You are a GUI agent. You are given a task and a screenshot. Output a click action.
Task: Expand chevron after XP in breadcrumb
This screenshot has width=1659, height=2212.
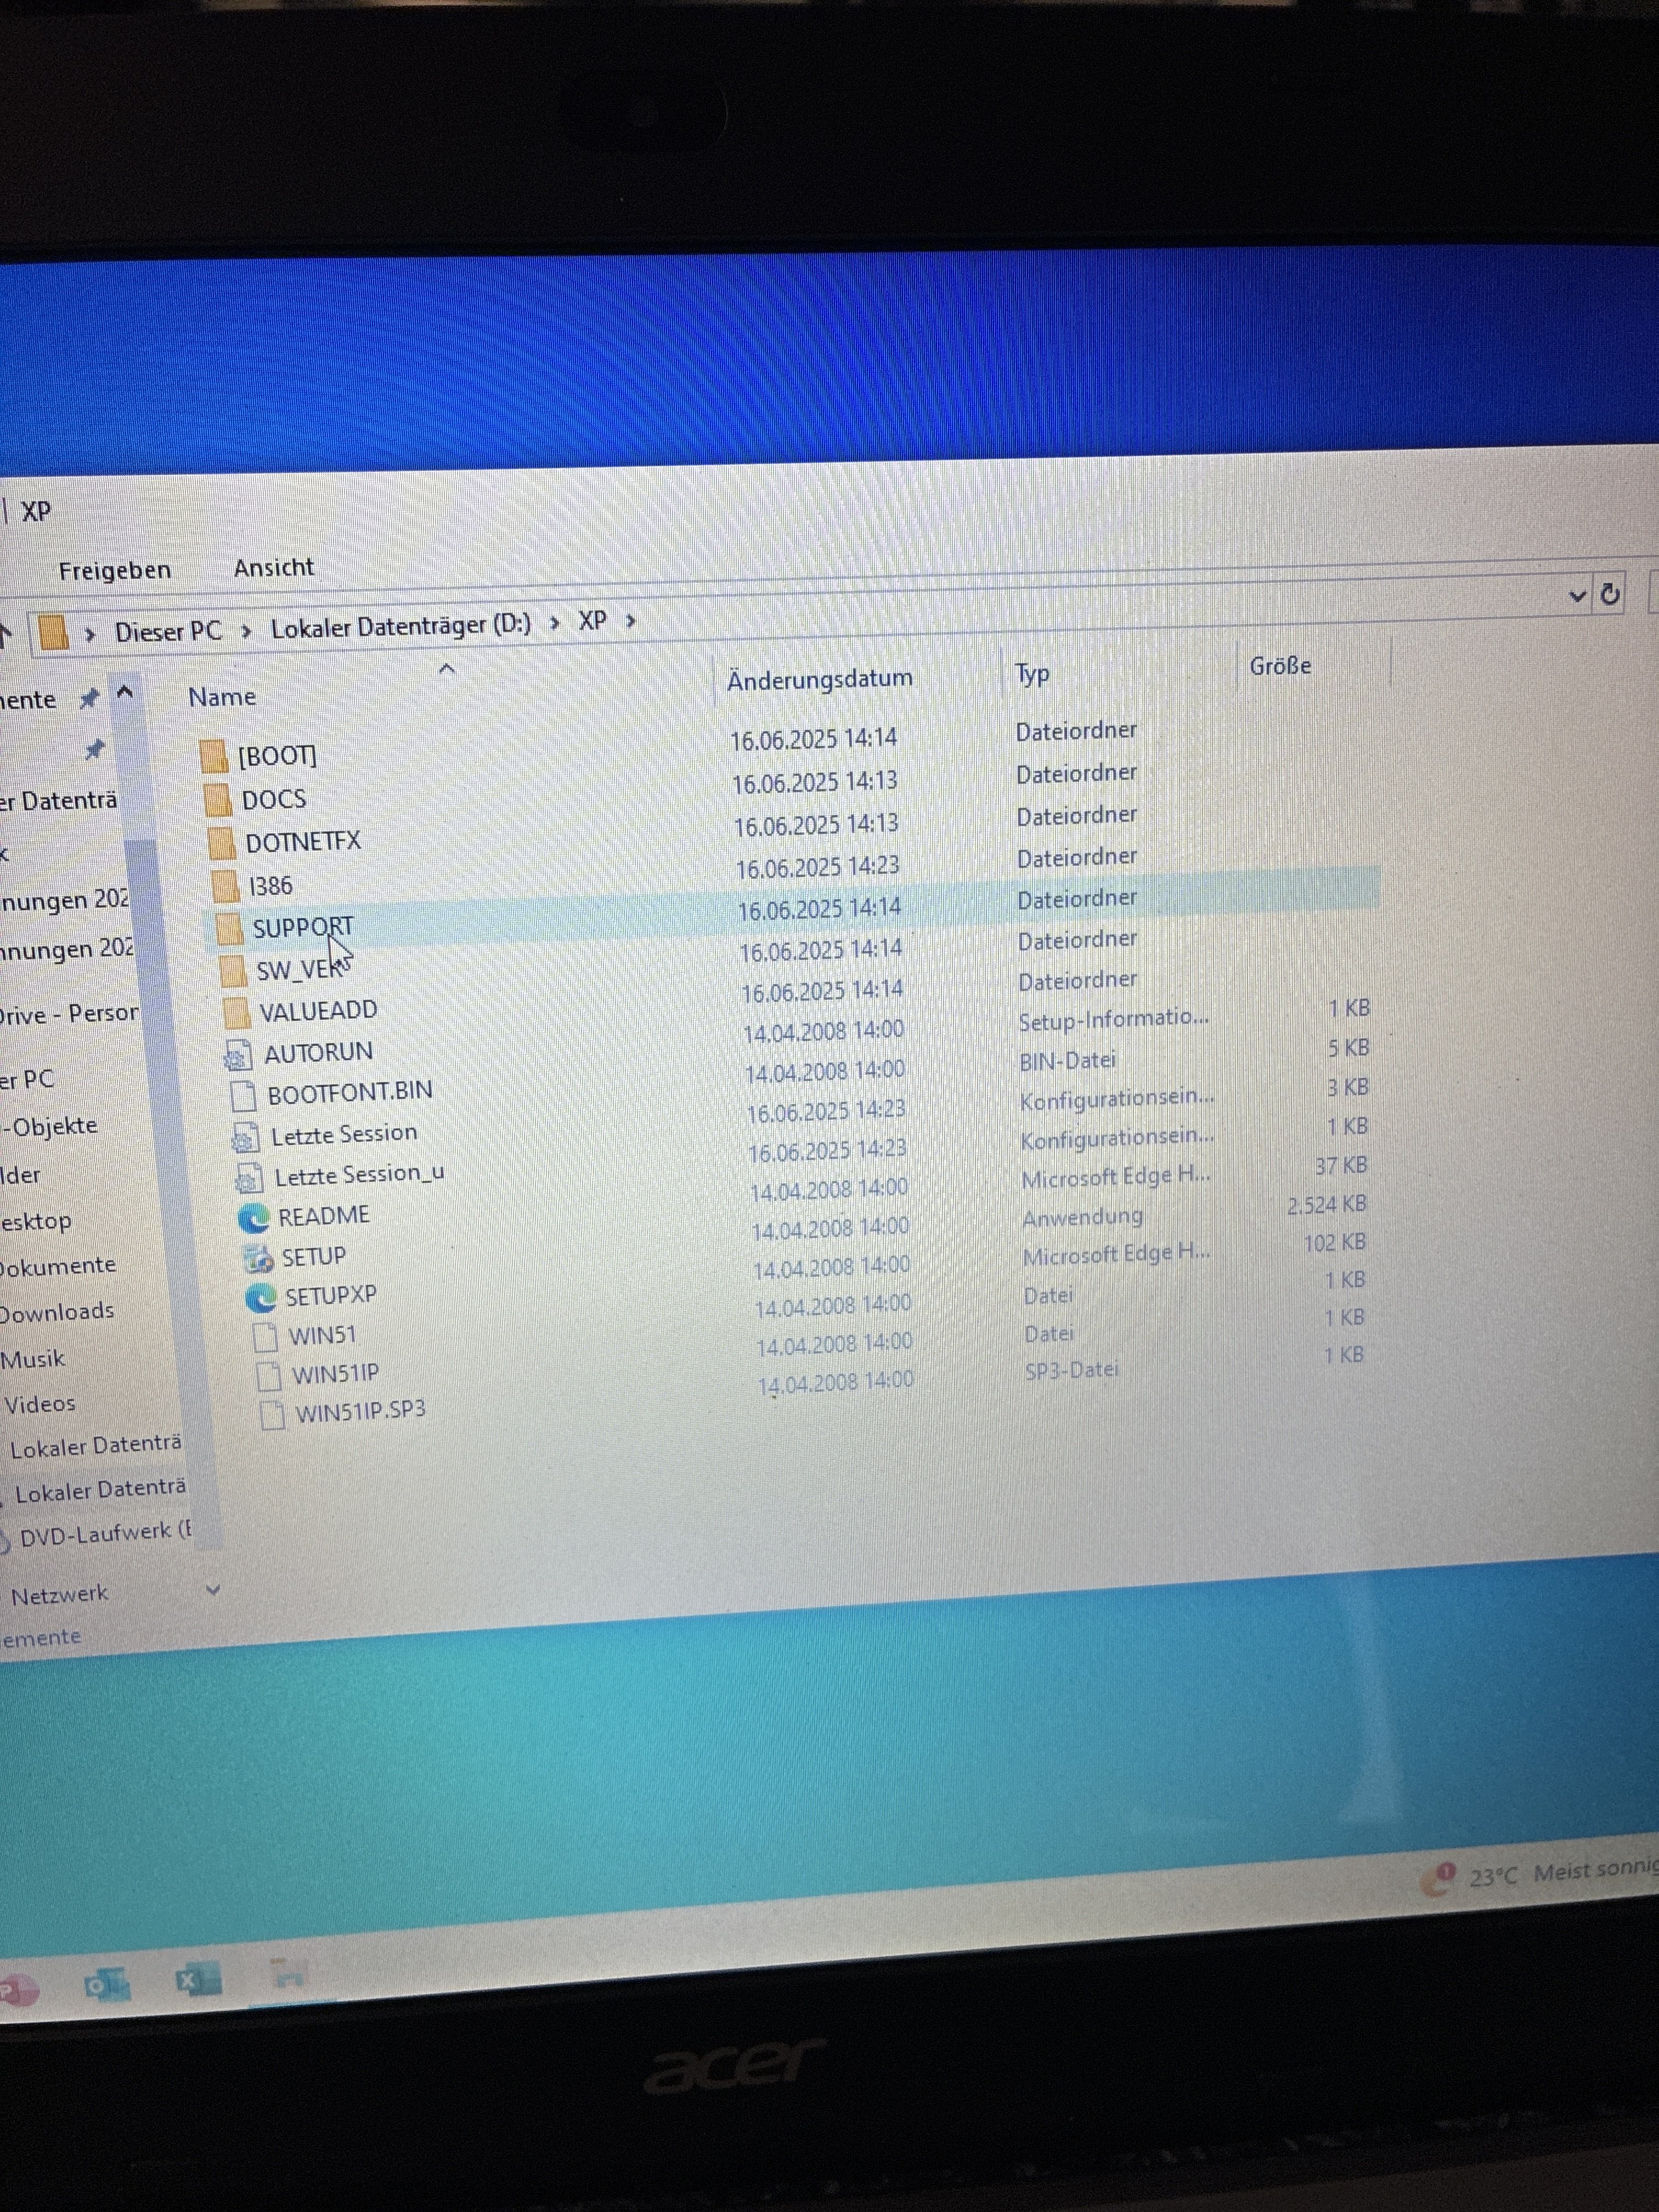click(x=631, y=621)
